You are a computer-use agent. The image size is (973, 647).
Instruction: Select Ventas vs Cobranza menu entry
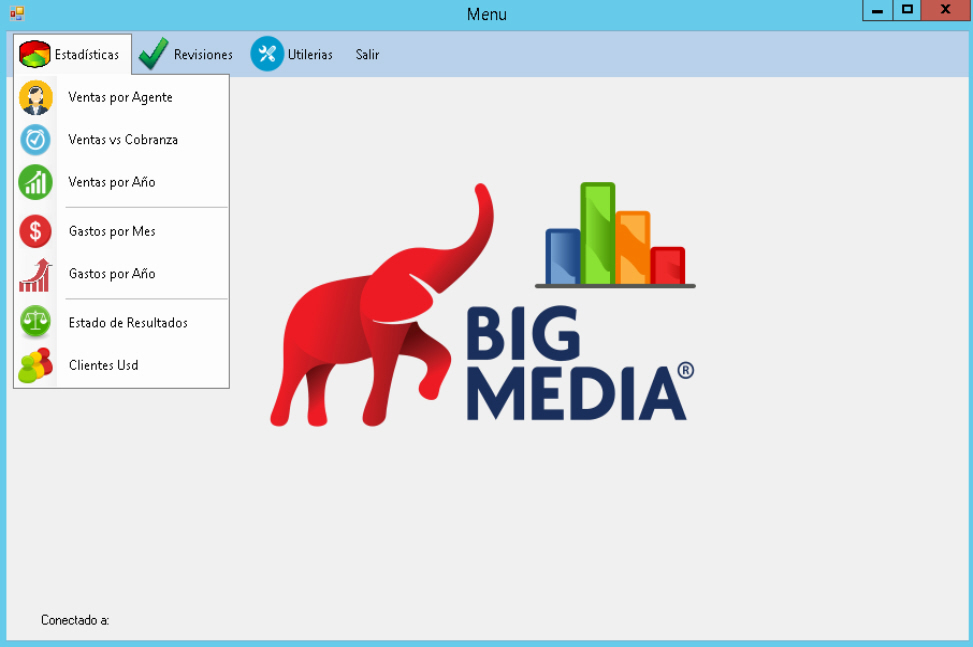click(x=123, y=140)
